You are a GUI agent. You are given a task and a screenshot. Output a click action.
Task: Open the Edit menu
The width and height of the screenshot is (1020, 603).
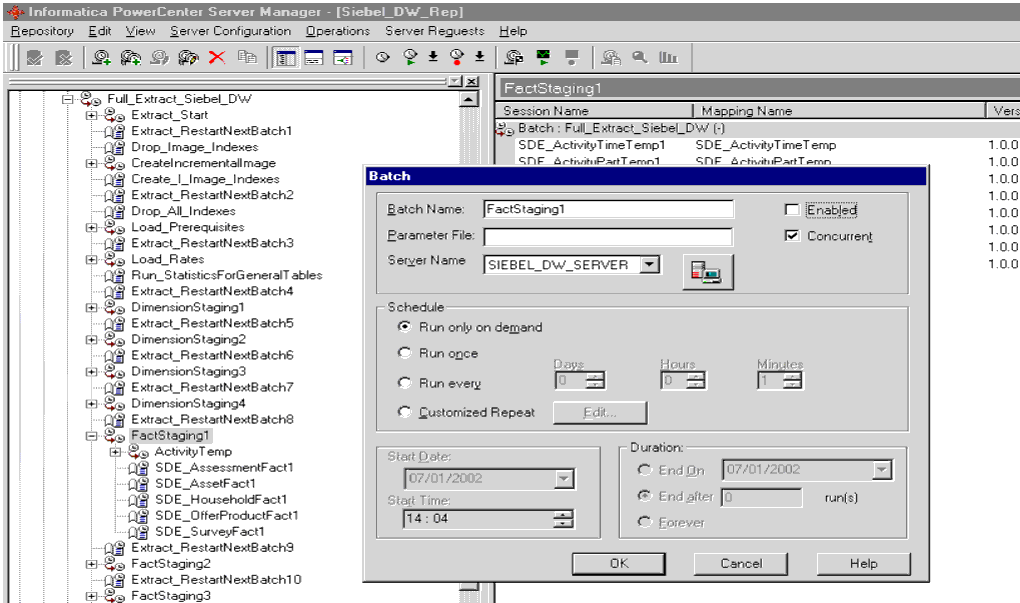pyautogui.click(x=100, y=31)
